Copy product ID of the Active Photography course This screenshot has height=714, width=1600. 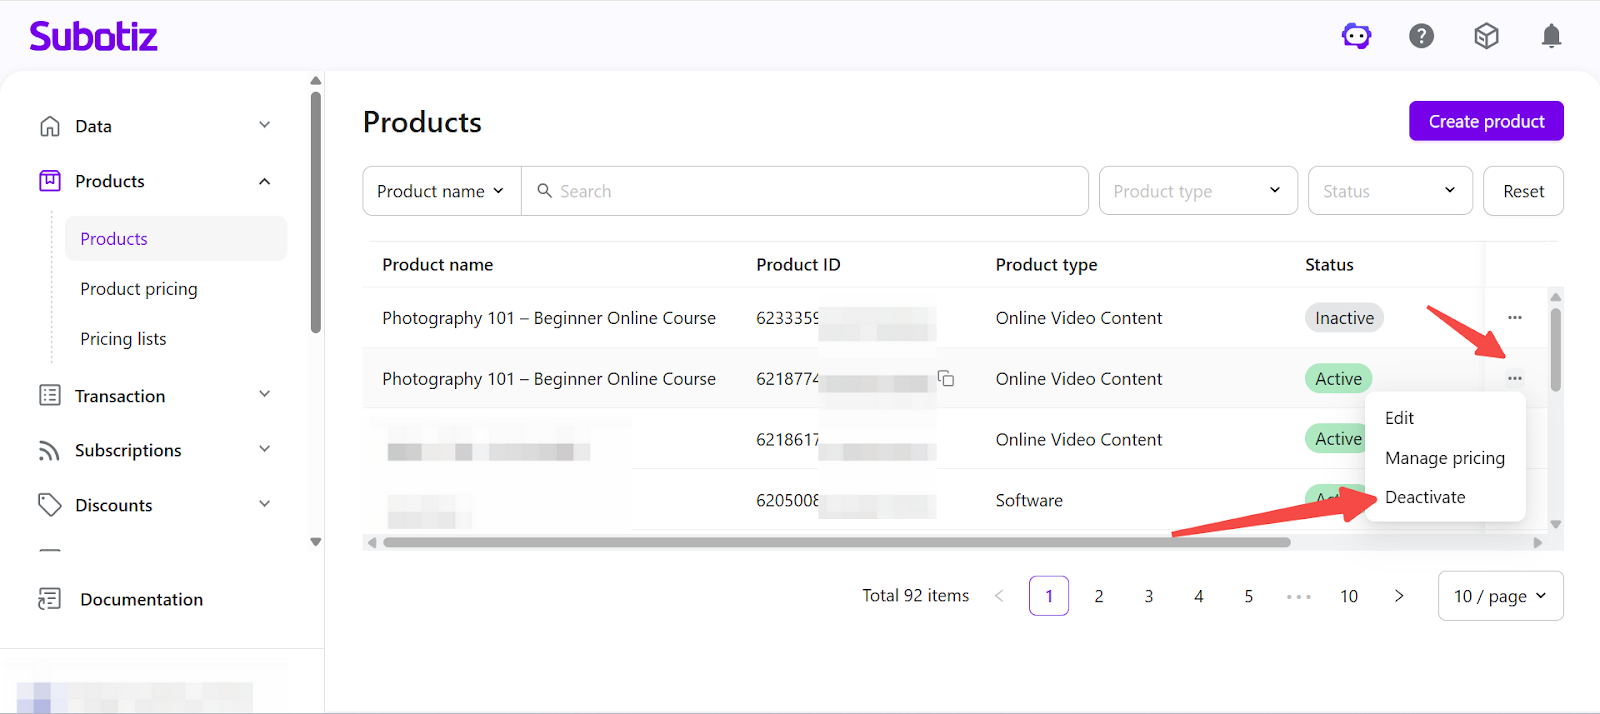(x=946, y=379)
